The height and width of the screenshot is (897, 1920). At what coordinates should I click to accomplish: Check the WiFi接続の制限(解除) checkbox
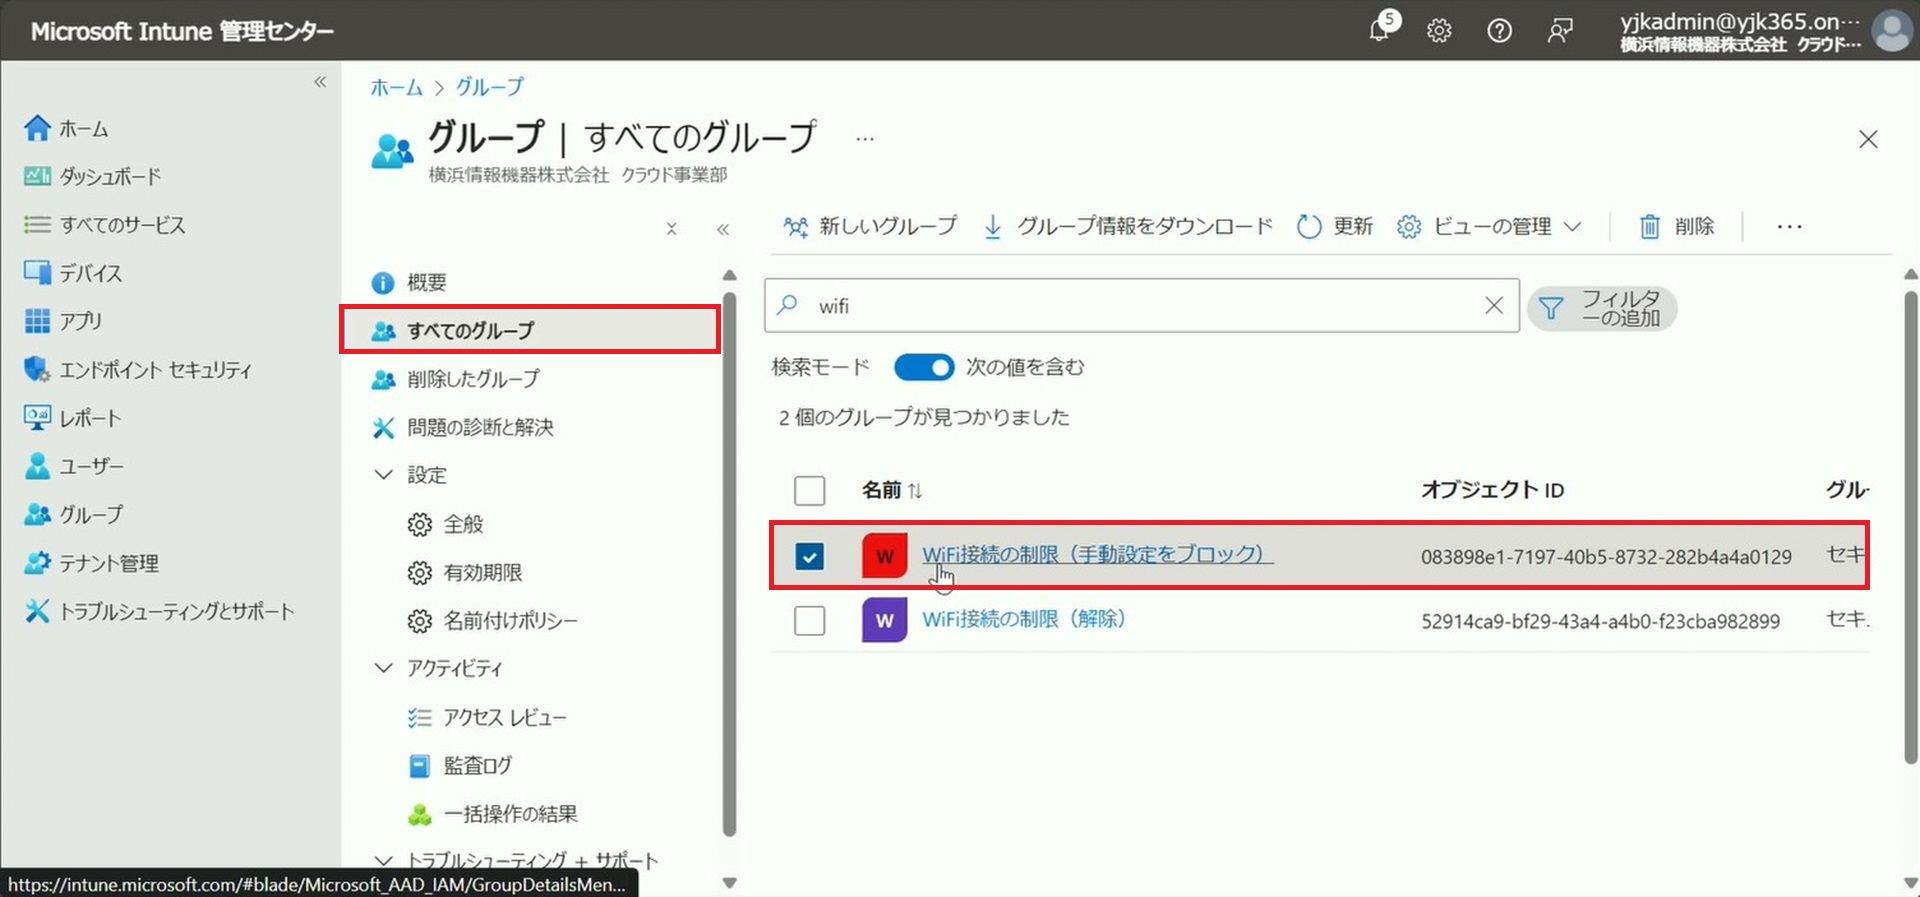pos(809,621)
